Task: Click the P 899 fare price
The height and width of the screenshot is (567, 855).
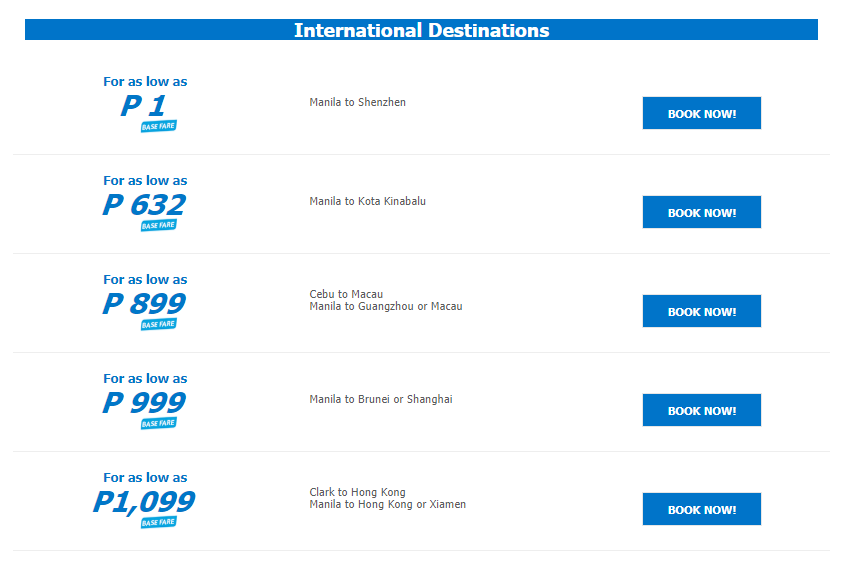Action: pos(144,304)
